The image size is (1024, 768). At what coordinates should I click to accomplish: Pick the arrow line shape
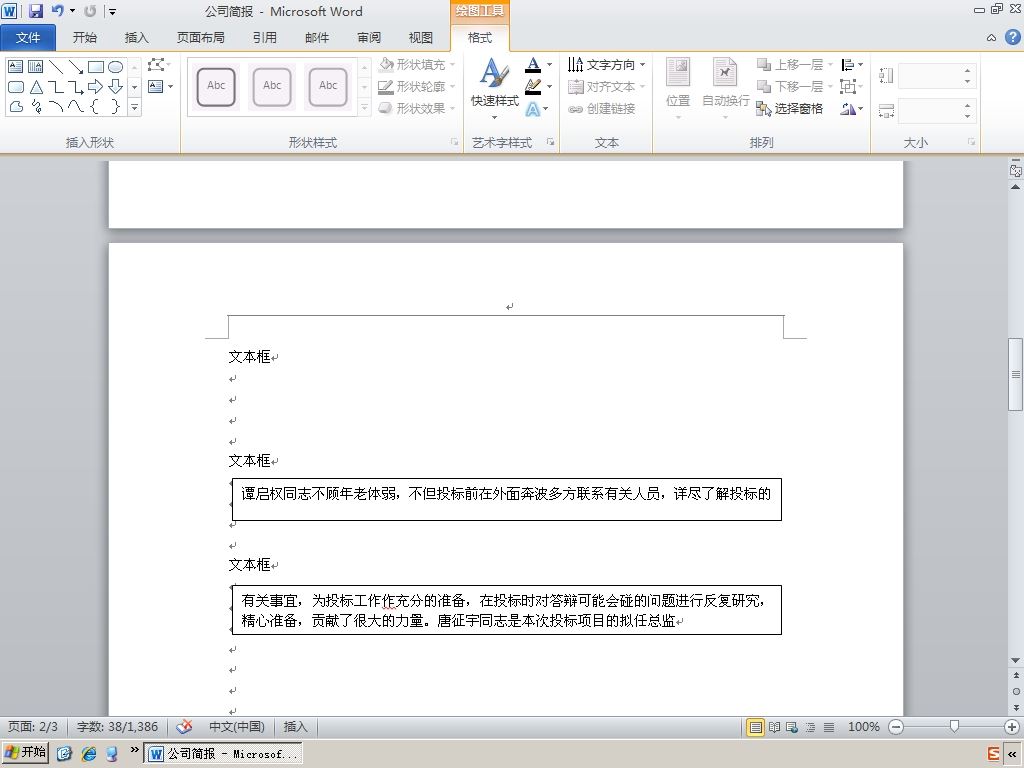(76, 67)
